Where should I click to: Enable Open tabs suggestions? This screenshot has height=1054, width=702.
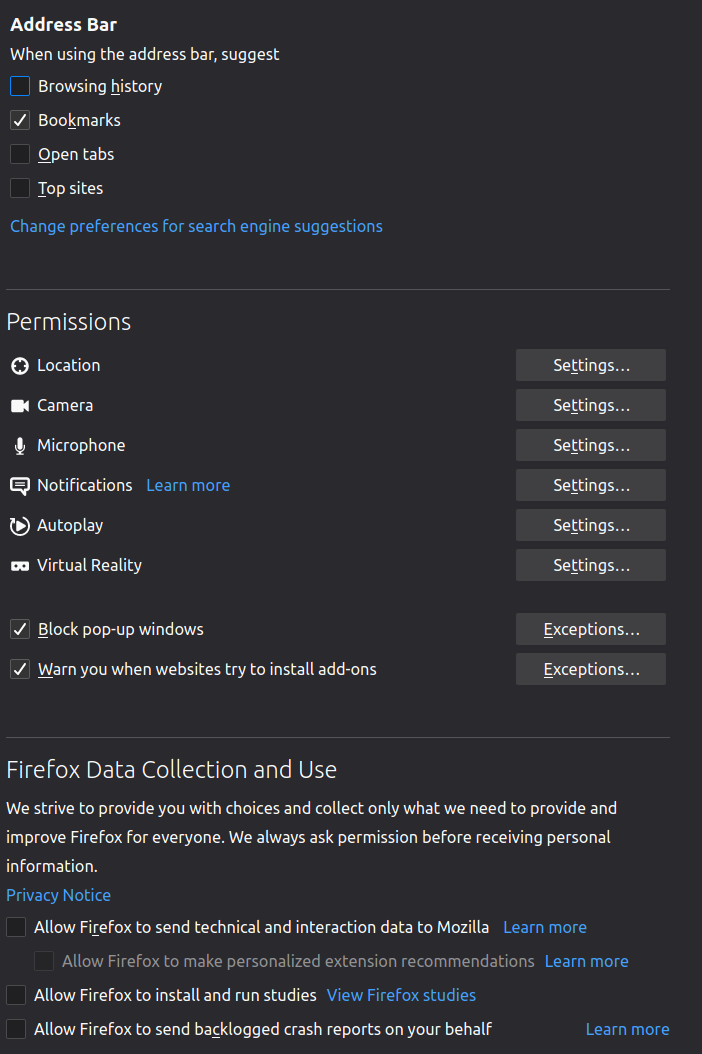click(20, 154)
